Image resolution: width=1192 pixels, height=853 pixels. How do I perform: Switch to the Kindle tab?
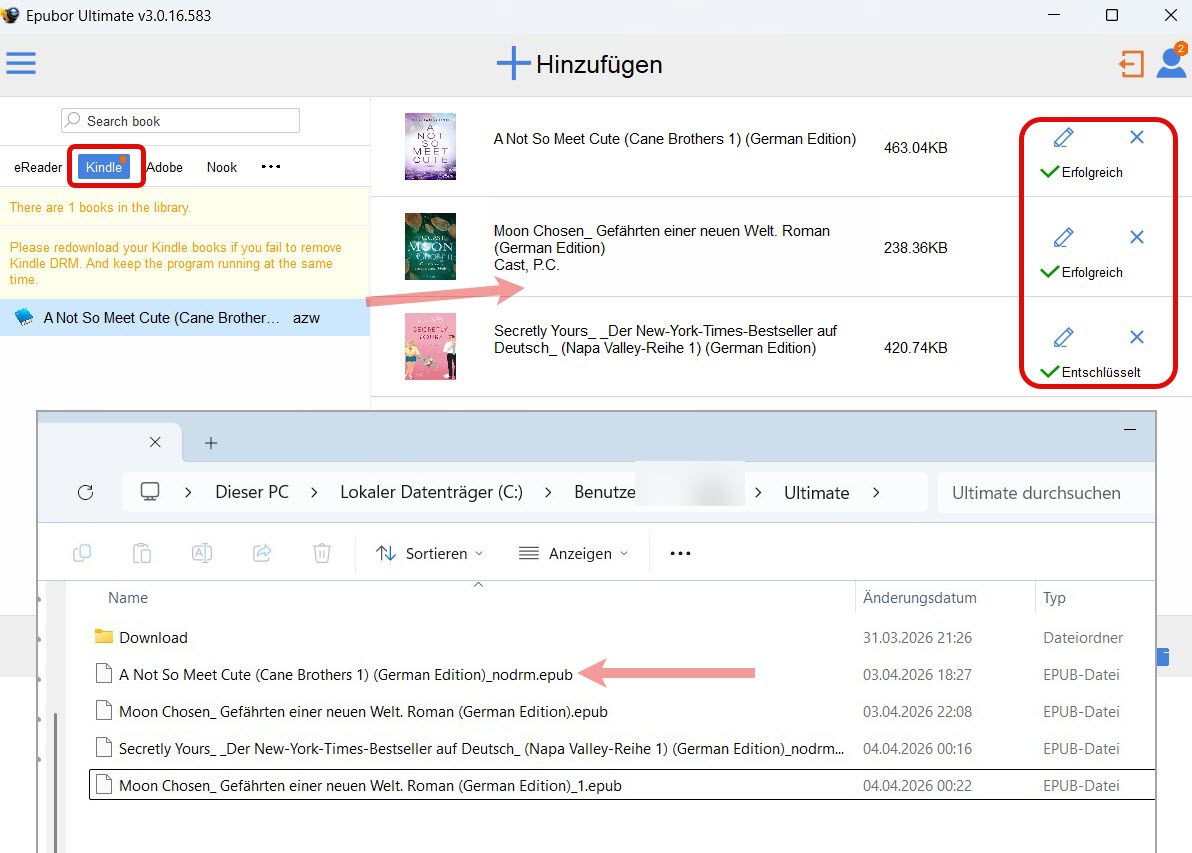coord(104,167)
